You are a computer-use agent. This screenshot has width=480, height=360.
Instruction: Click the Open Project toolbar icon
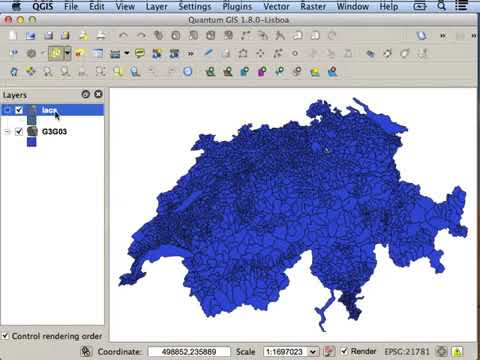30,35
